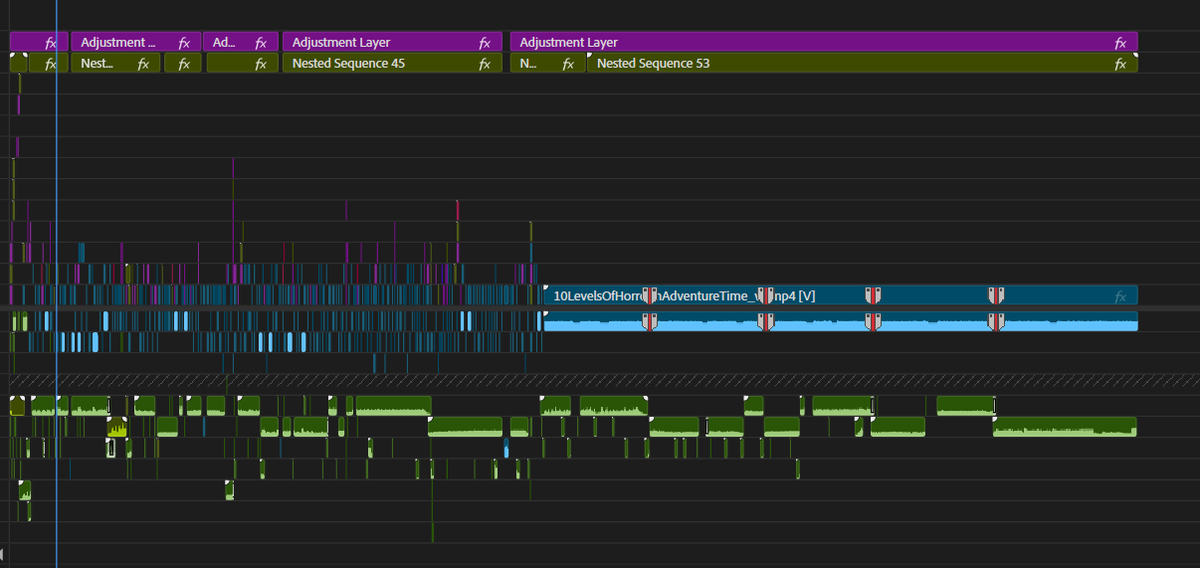Click fx badge of Adjustment Layer above Nested Sequence 53
The width and height of the screenshot is (1200, 568).
click(x=1120, y=43)
